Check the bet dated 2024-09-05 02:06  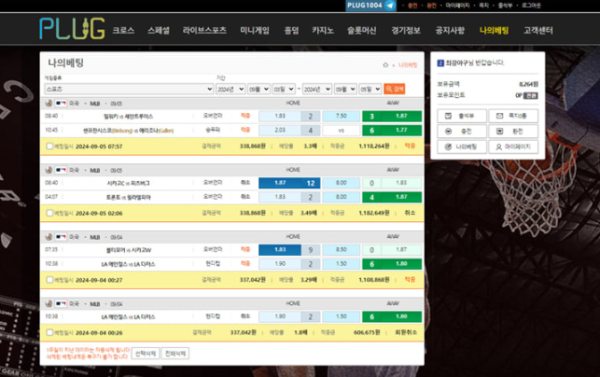49,213
